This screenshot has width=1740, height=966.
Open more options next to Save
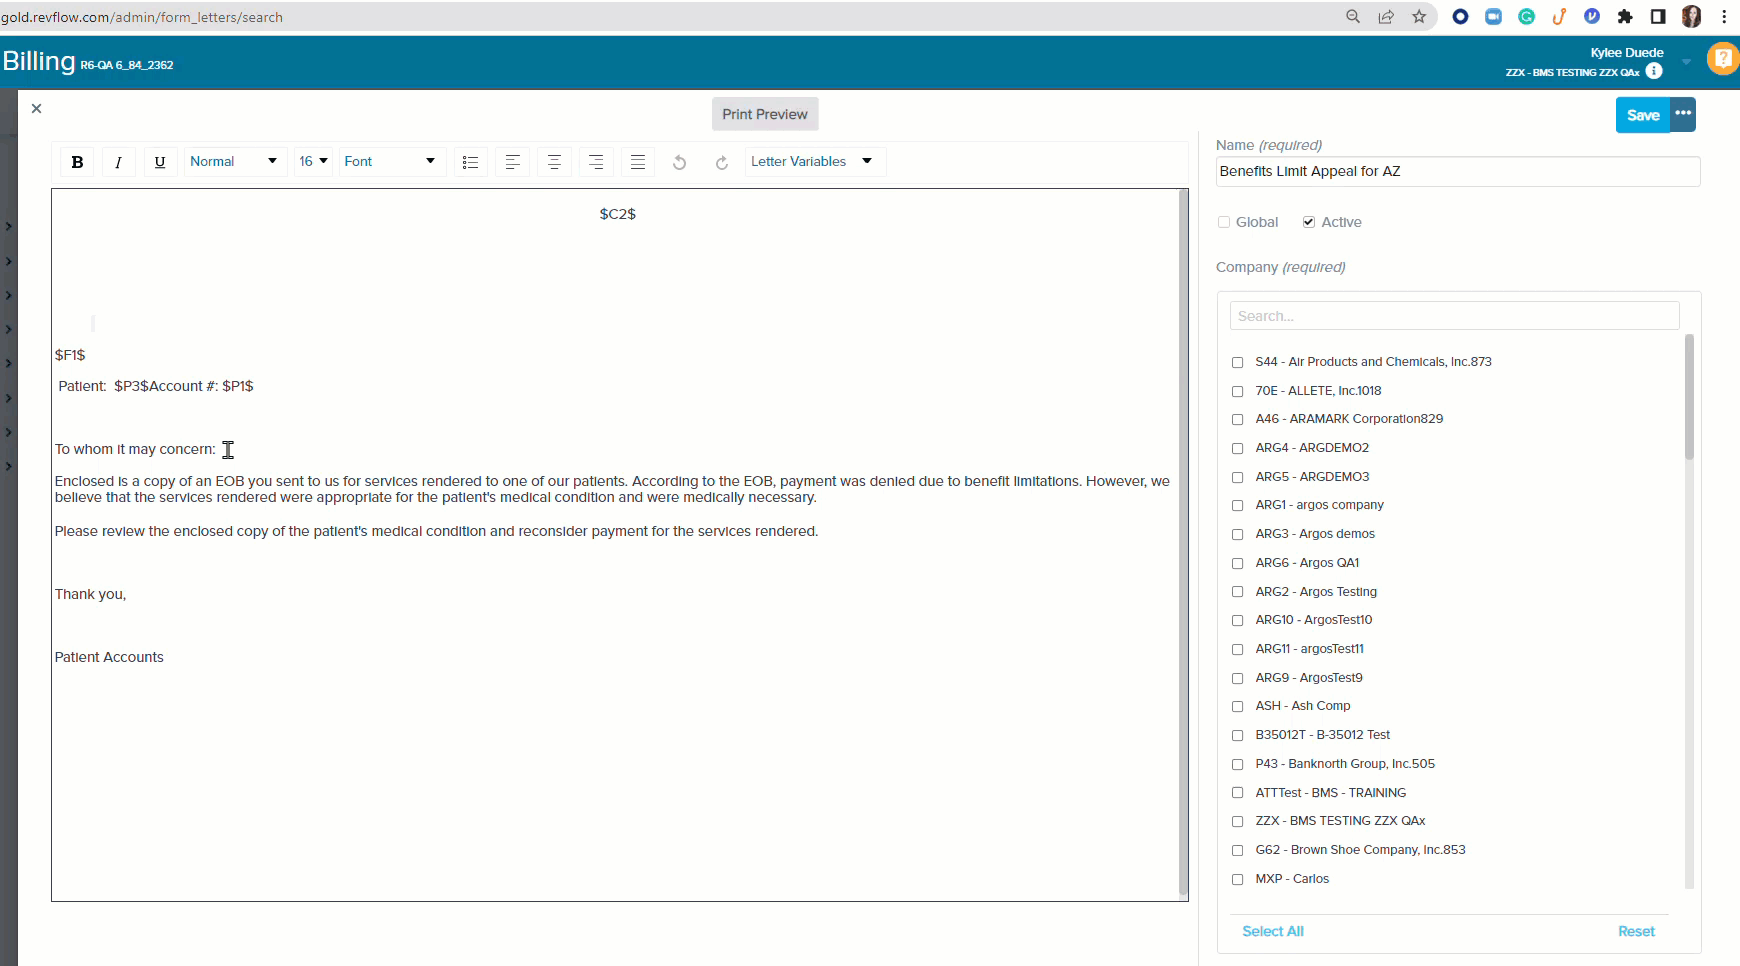click(1683, 114)
